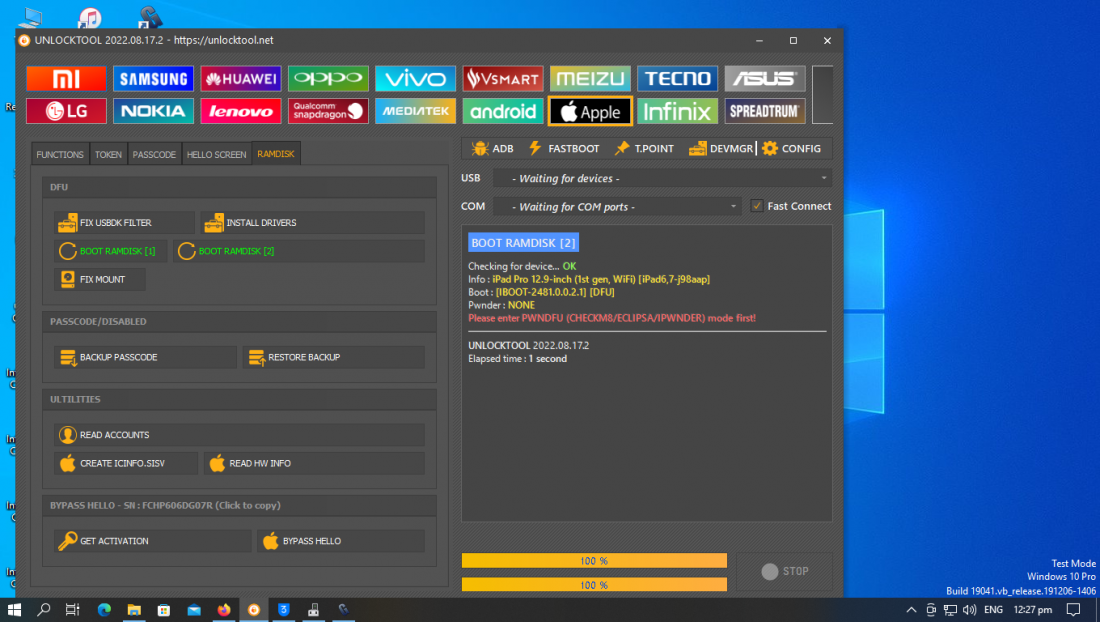Open the Spreadtrum chipset section

[x=765, y=111]
